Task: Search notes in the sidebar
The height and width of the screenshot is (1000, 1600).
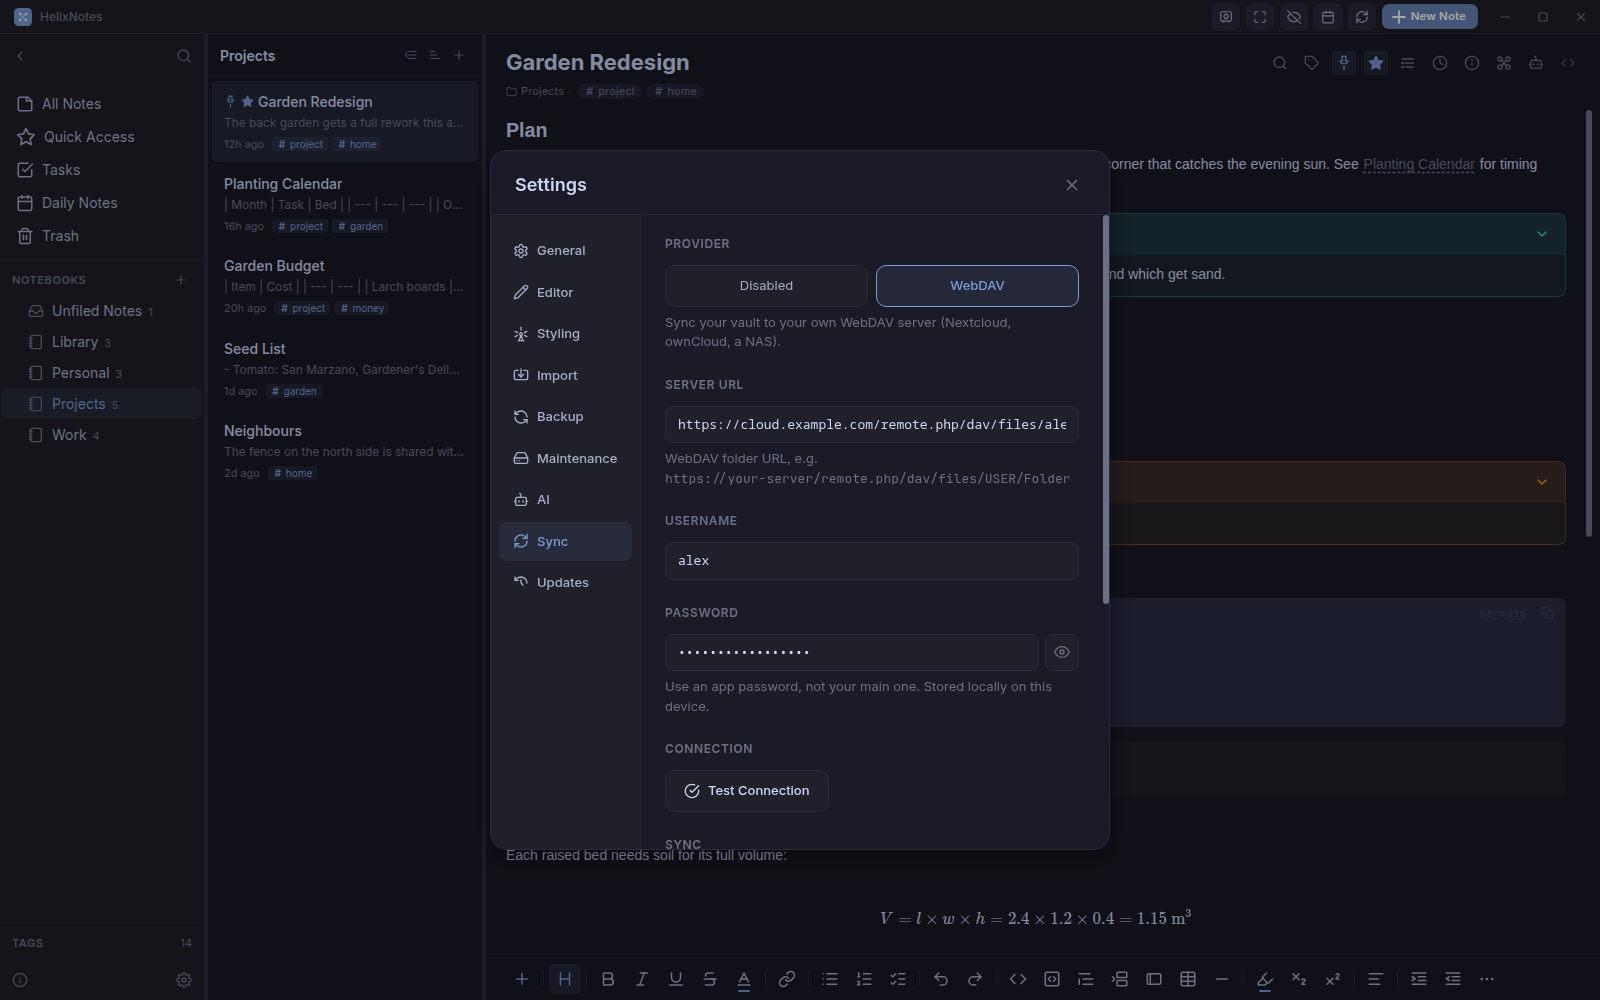Action: point(184,56)
